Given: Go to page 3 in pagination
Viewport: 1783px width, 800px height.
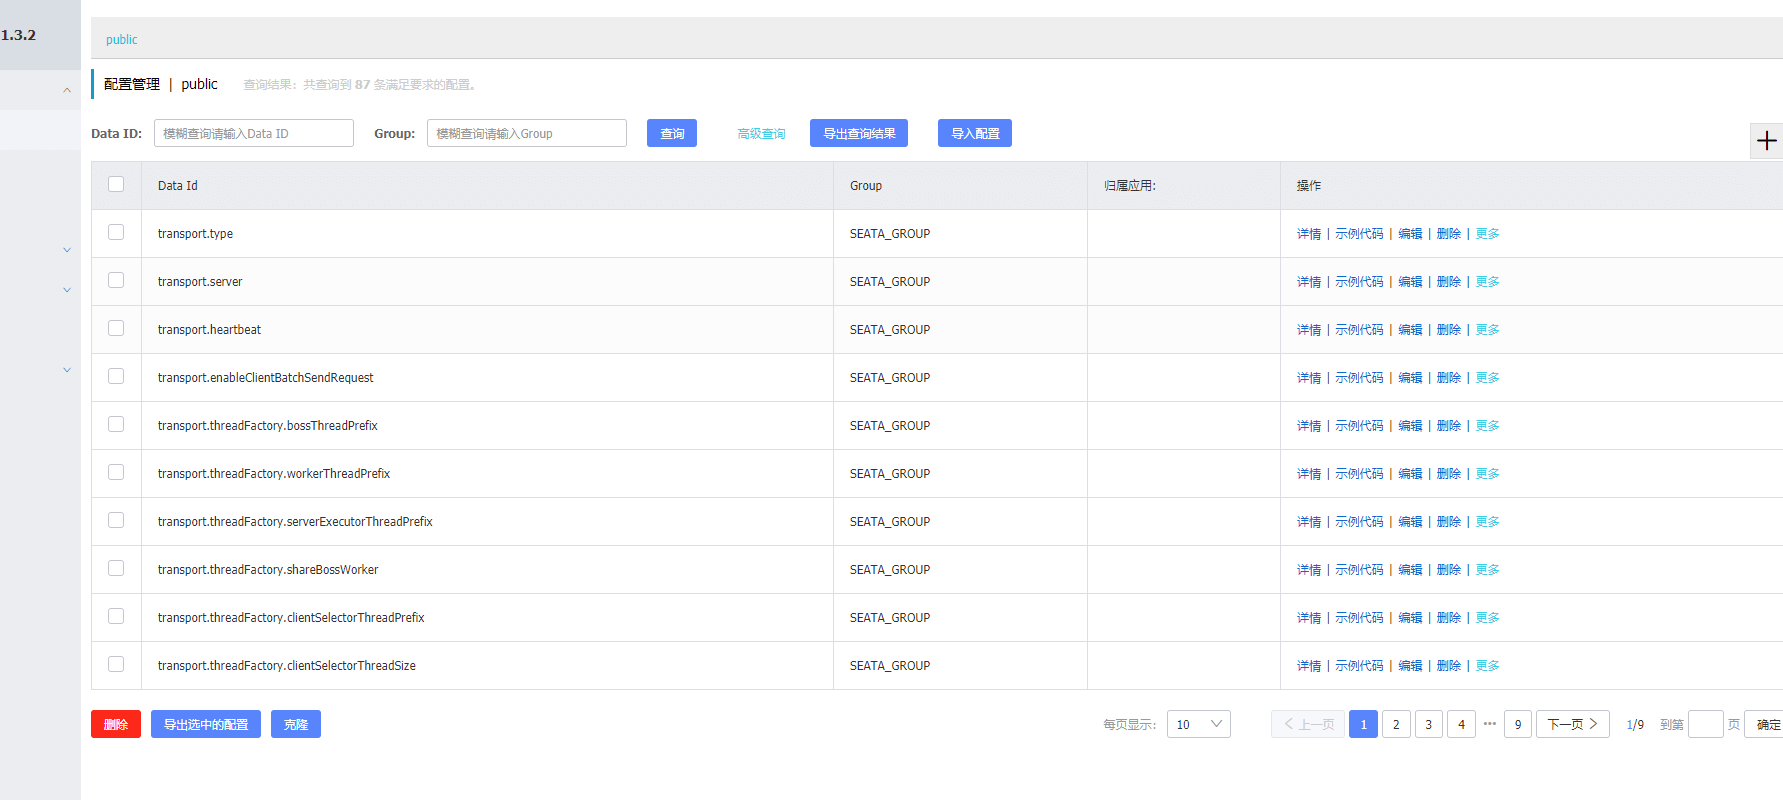Looking at the screenshot, I should tap(1429, 724).
